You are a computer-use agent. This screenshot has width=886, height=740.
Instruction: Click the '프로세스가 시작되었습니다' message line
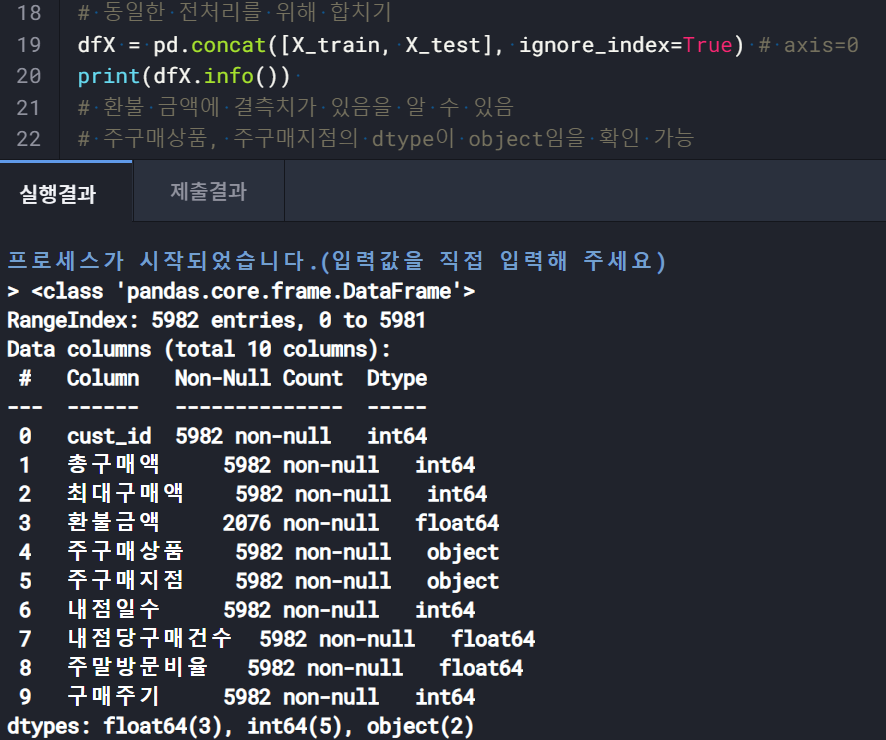pos(337,261)
